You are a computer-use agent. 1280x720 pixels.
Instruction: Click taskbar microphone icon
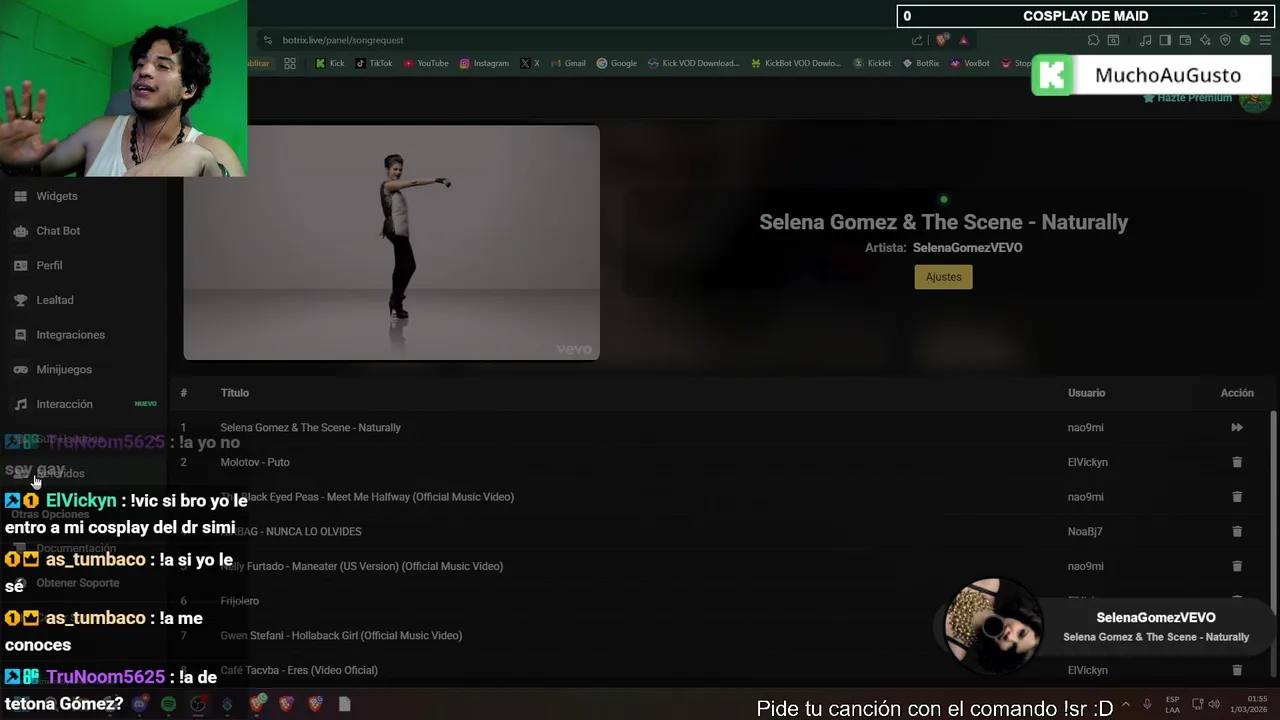[x=1147, y=704]
